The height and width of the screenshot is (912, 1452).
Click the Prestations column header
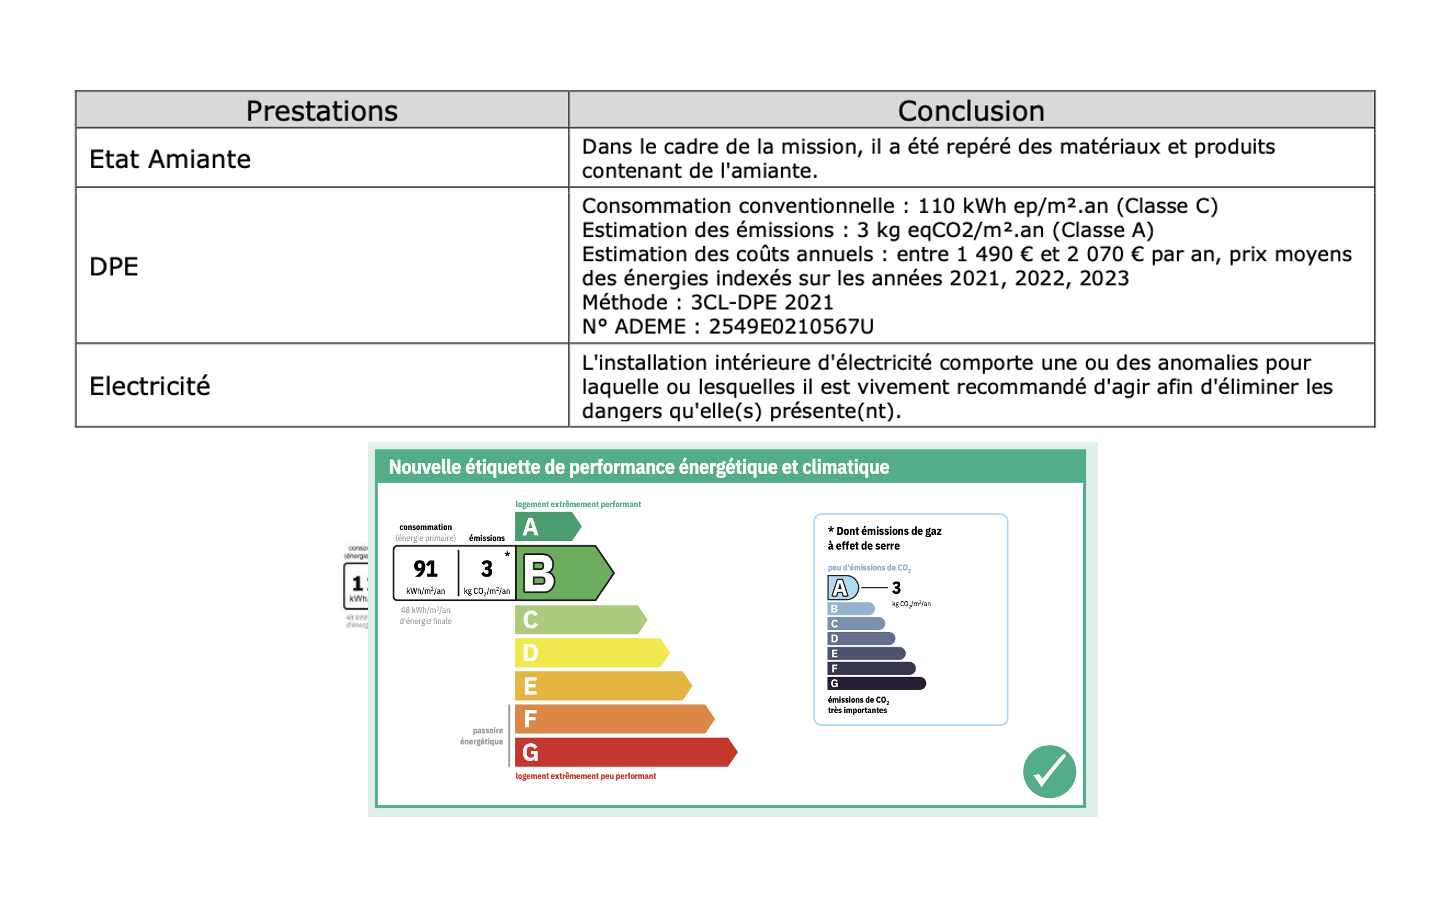pyautogui.click(x=322, y=111)
